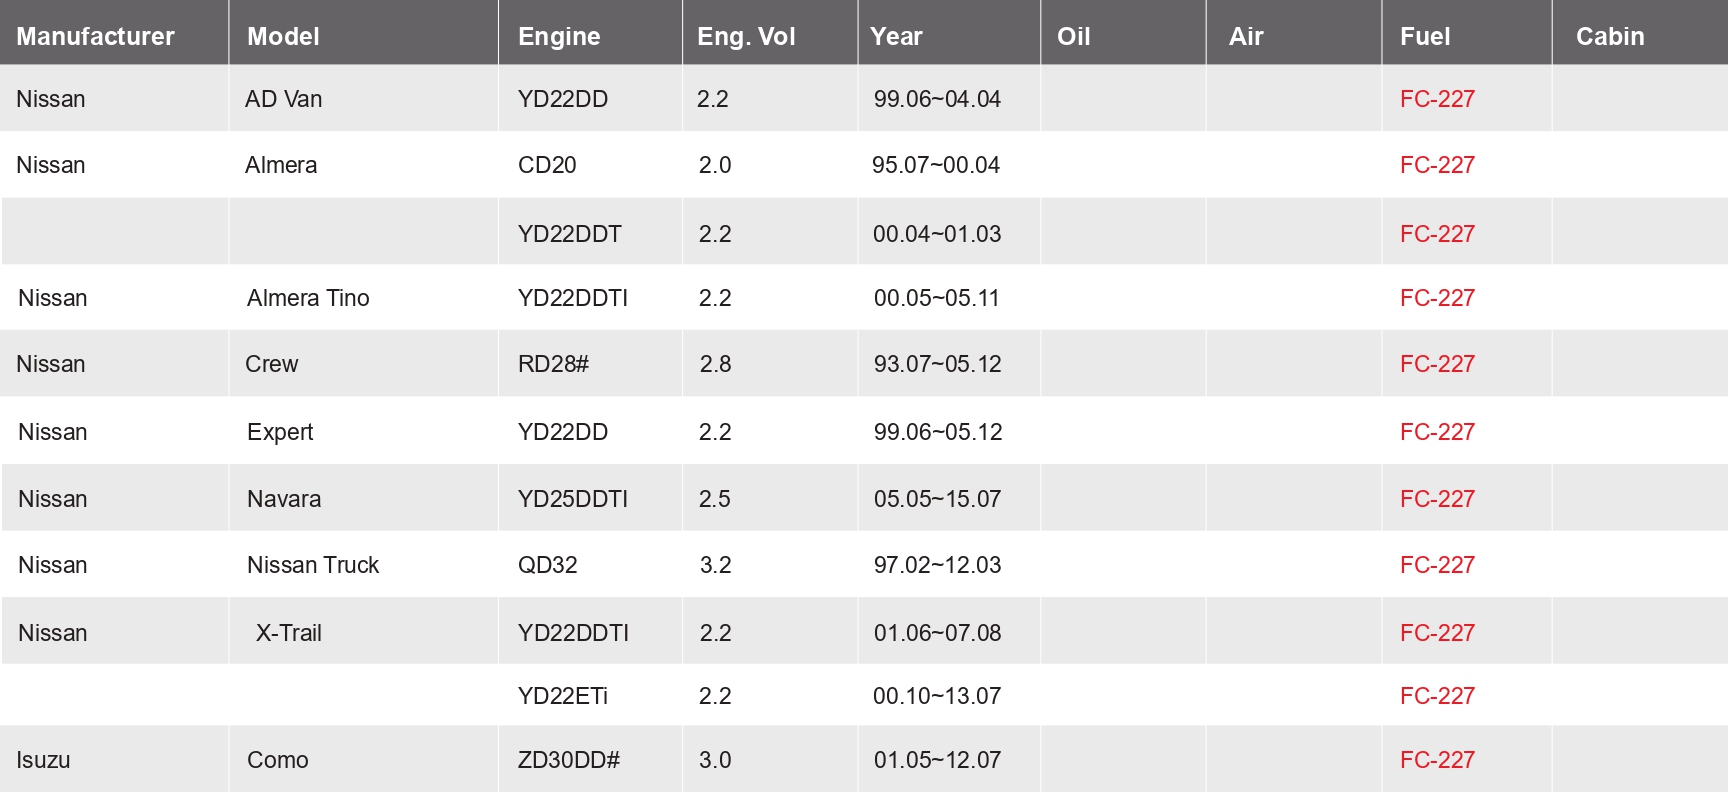1728x792 pixels.
Task: Open FC-227 link for Isuzu Como
Action: point(1437,760)
